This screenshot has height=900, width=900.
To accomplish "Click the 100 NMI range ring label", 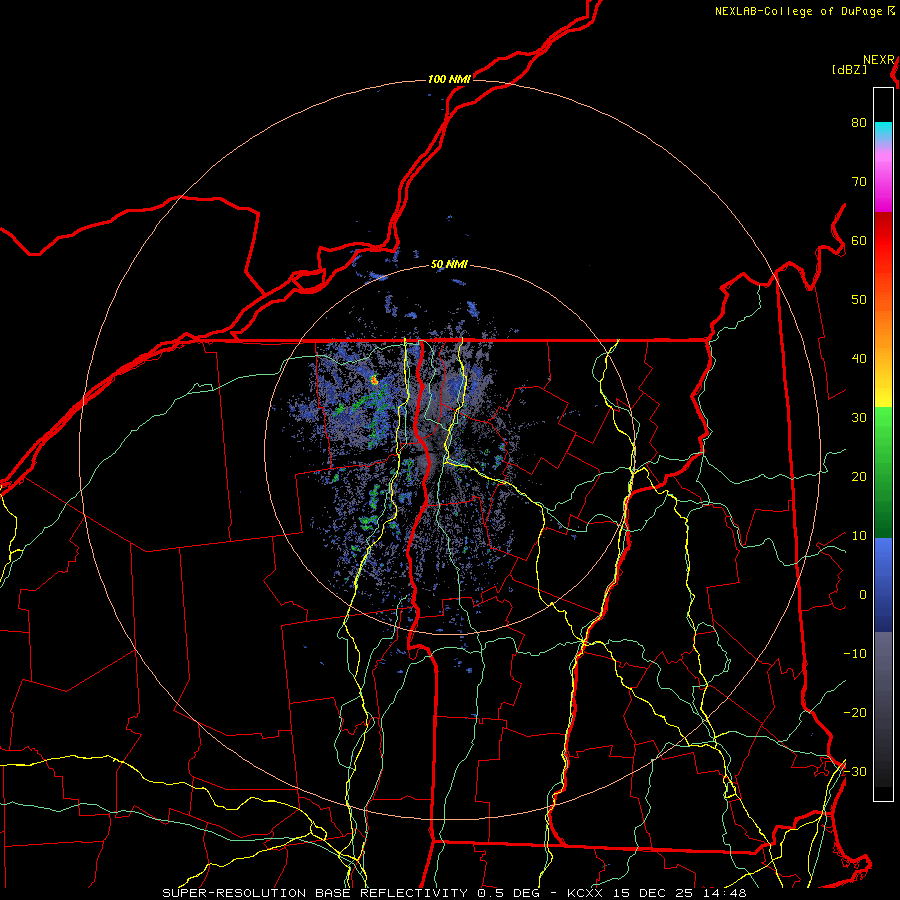I will coord(449,79).
